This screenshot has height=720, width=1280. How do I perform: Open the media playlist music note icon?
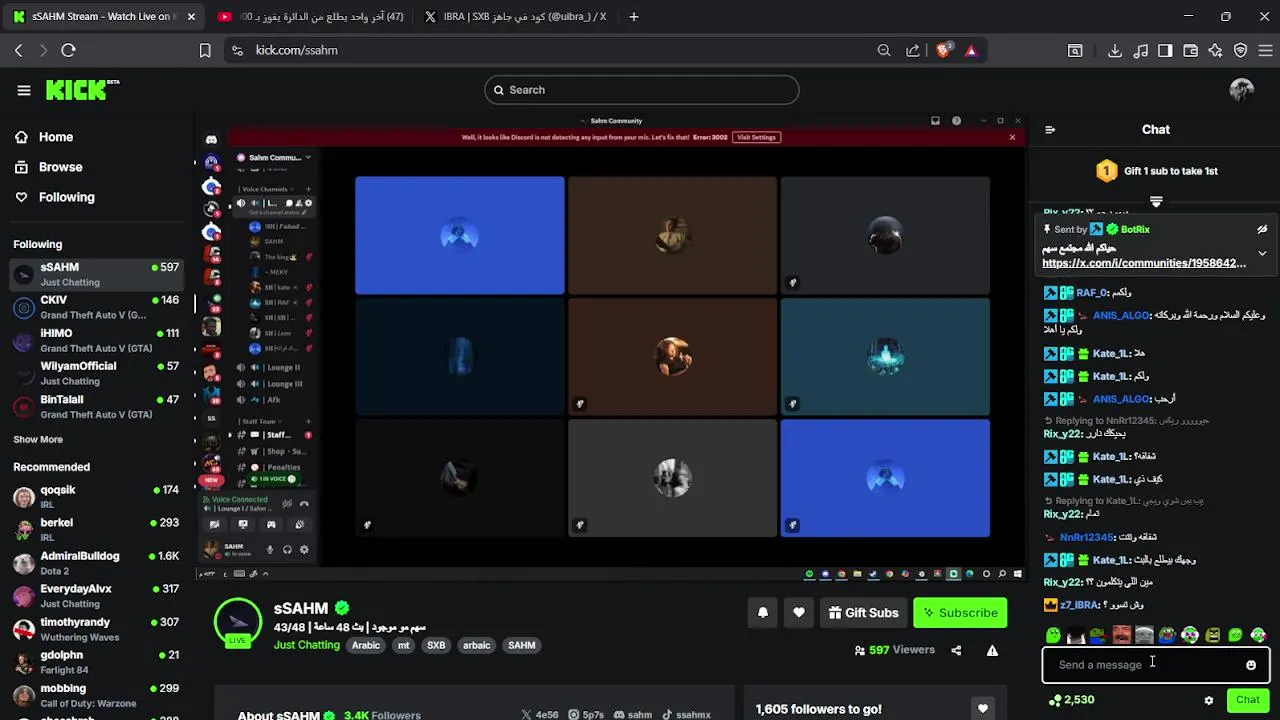pos(1141,50)
